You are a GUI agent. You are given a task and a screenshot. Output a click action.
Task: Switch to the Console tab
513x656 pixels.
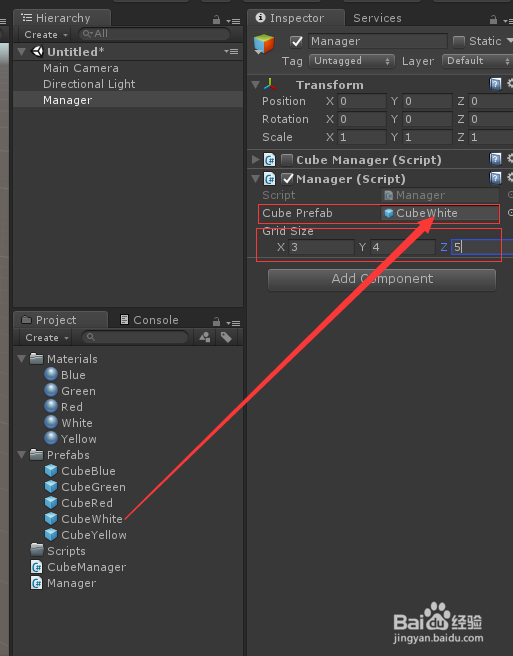149,320
